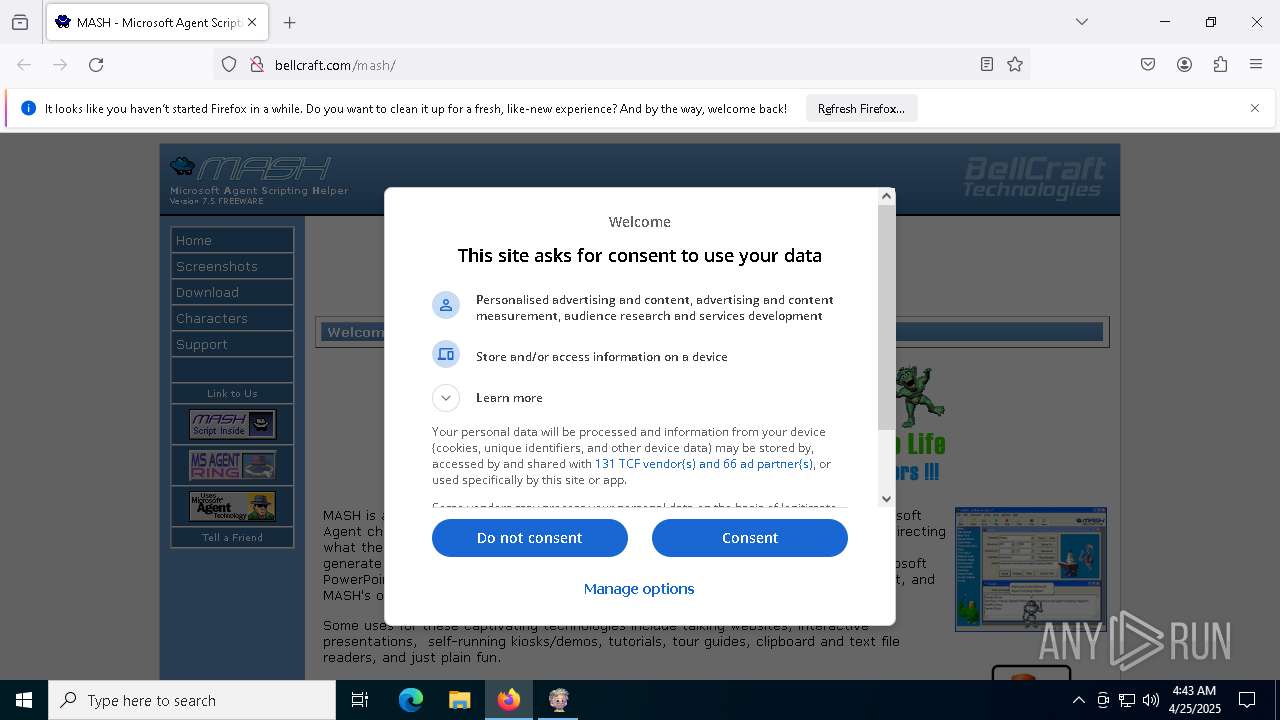1280x720 pixels.
Task: Open the Home navigation item
Action: tap(232, 241)
